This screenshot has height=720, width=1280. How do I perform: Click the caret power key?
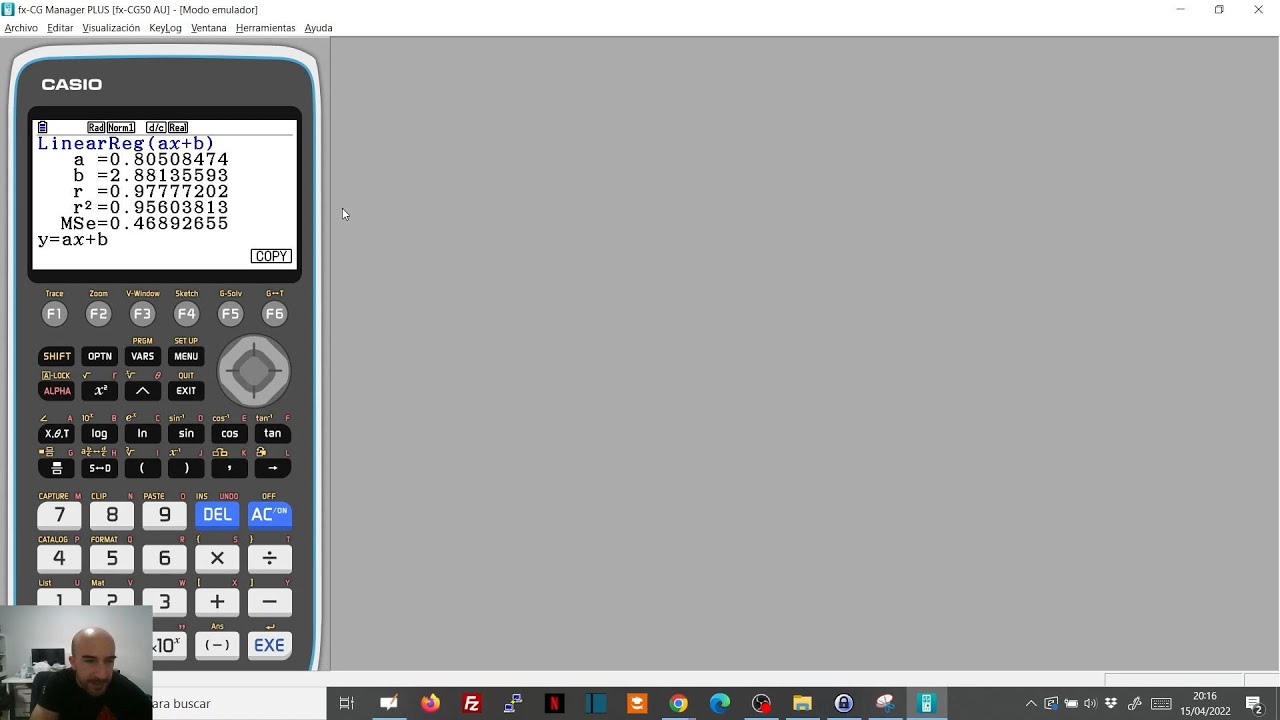click(x=143, y=391)
